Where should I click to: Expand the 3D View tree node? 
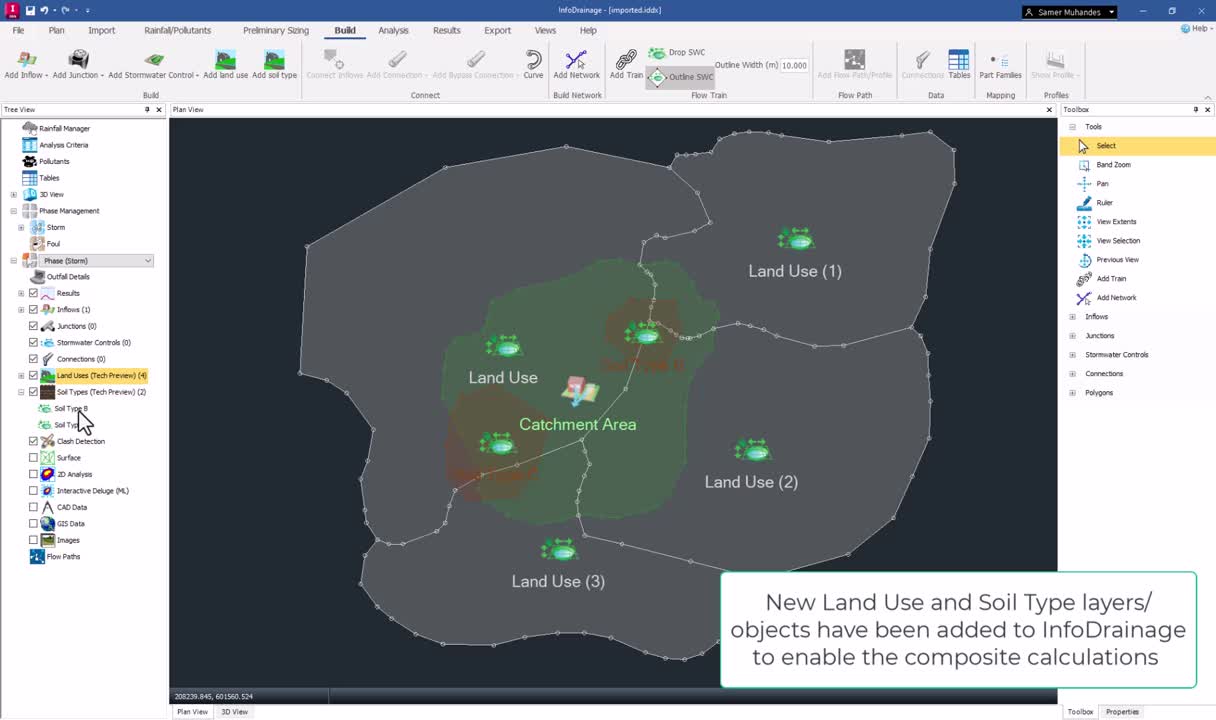click(x=13, y=195)
